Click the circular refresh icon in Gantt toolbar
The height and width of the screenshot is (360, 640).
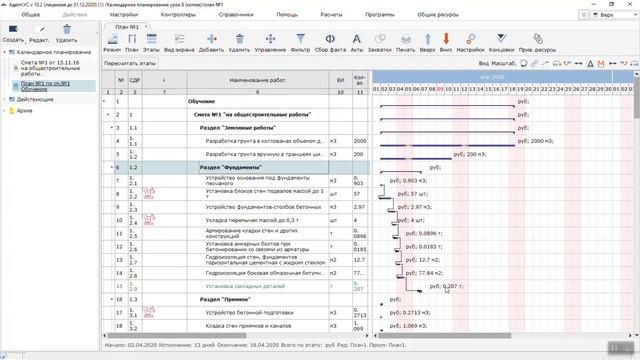click(x=524, y=63)
